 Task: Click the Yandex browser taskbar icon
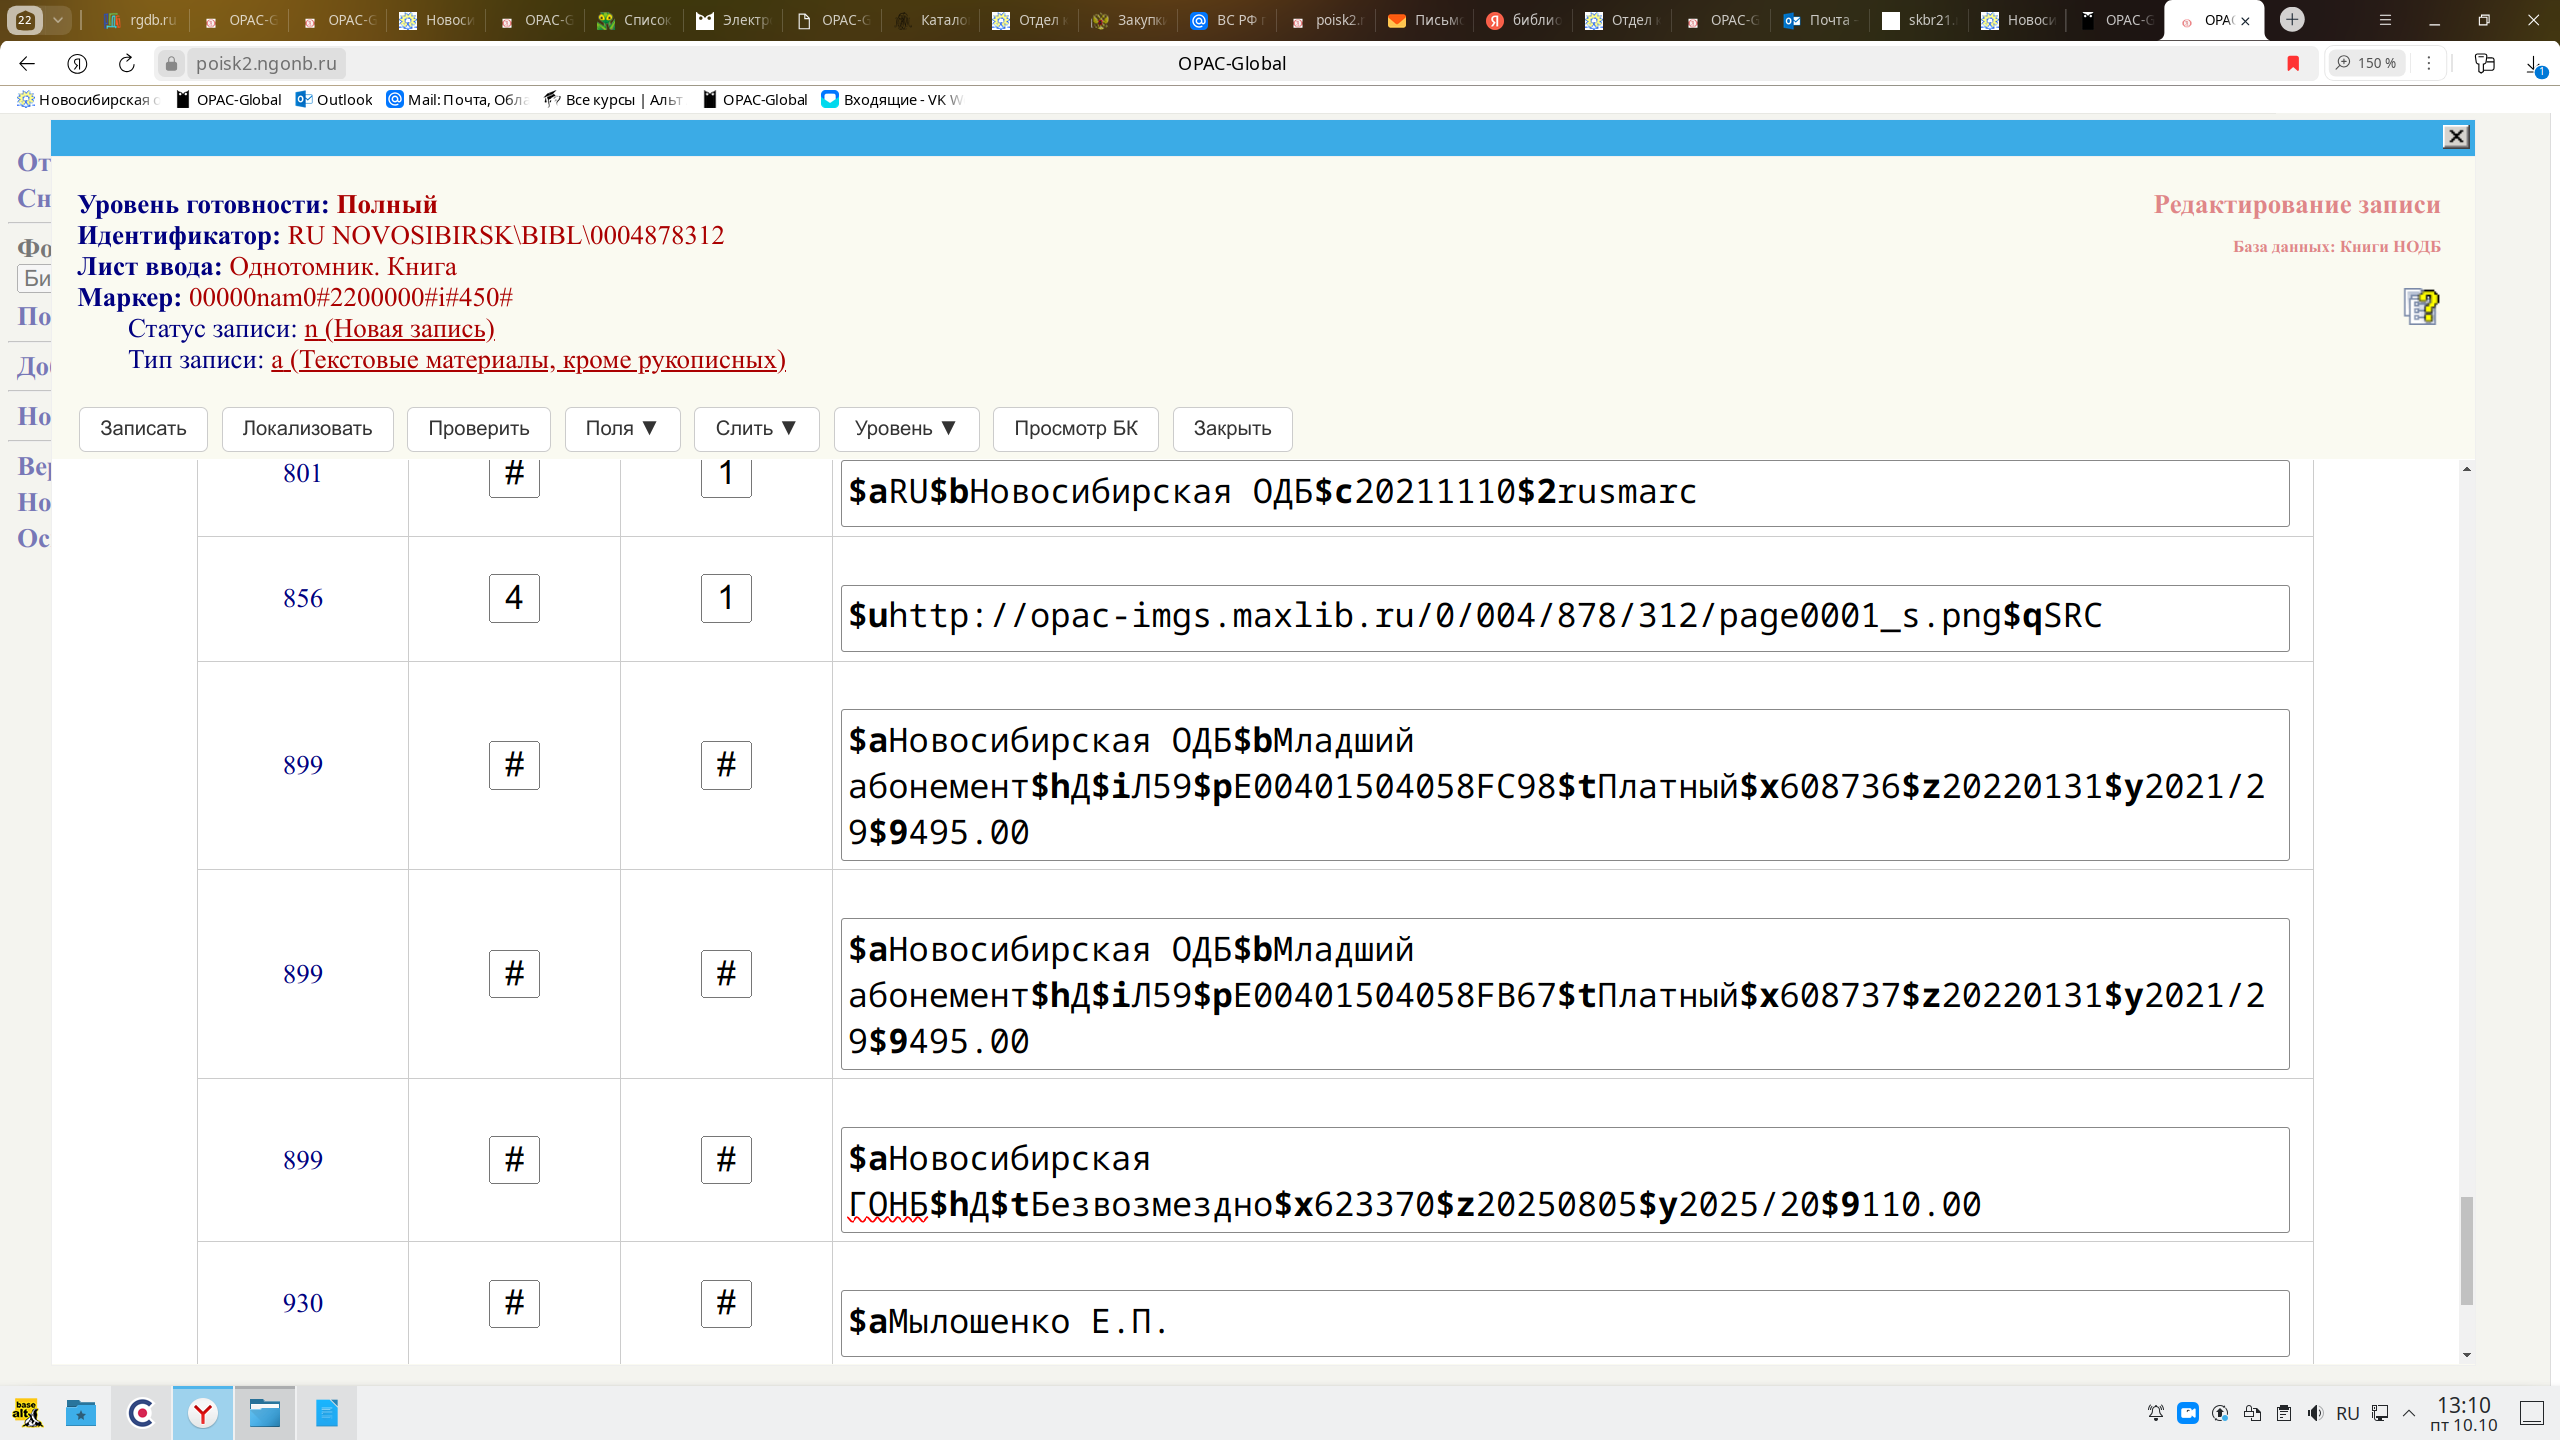coord(203,1412)
